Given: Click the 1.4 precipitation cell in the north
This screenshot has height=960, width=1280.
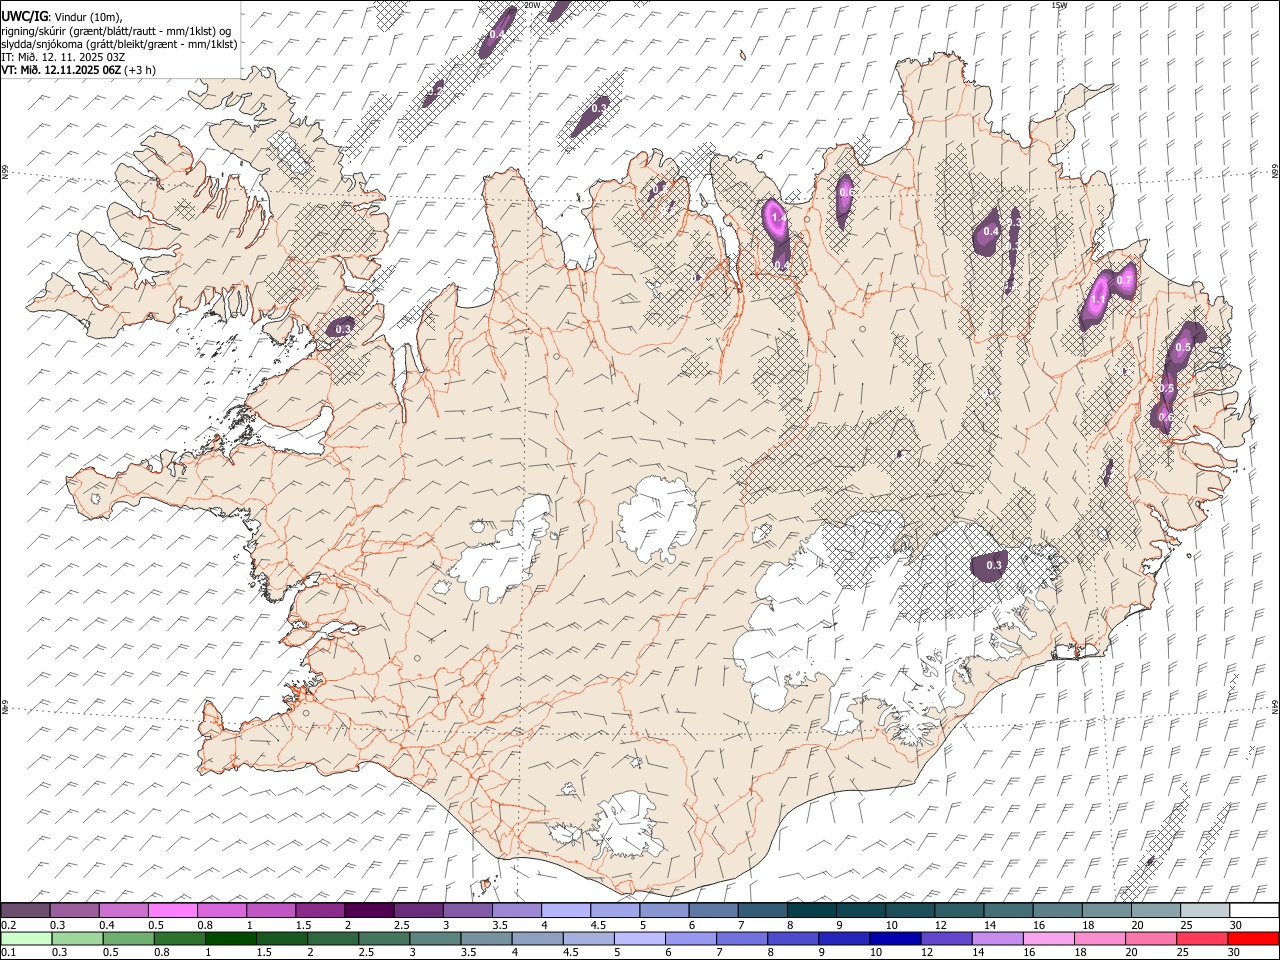Looking at the screenshot, I should (777, 217).
